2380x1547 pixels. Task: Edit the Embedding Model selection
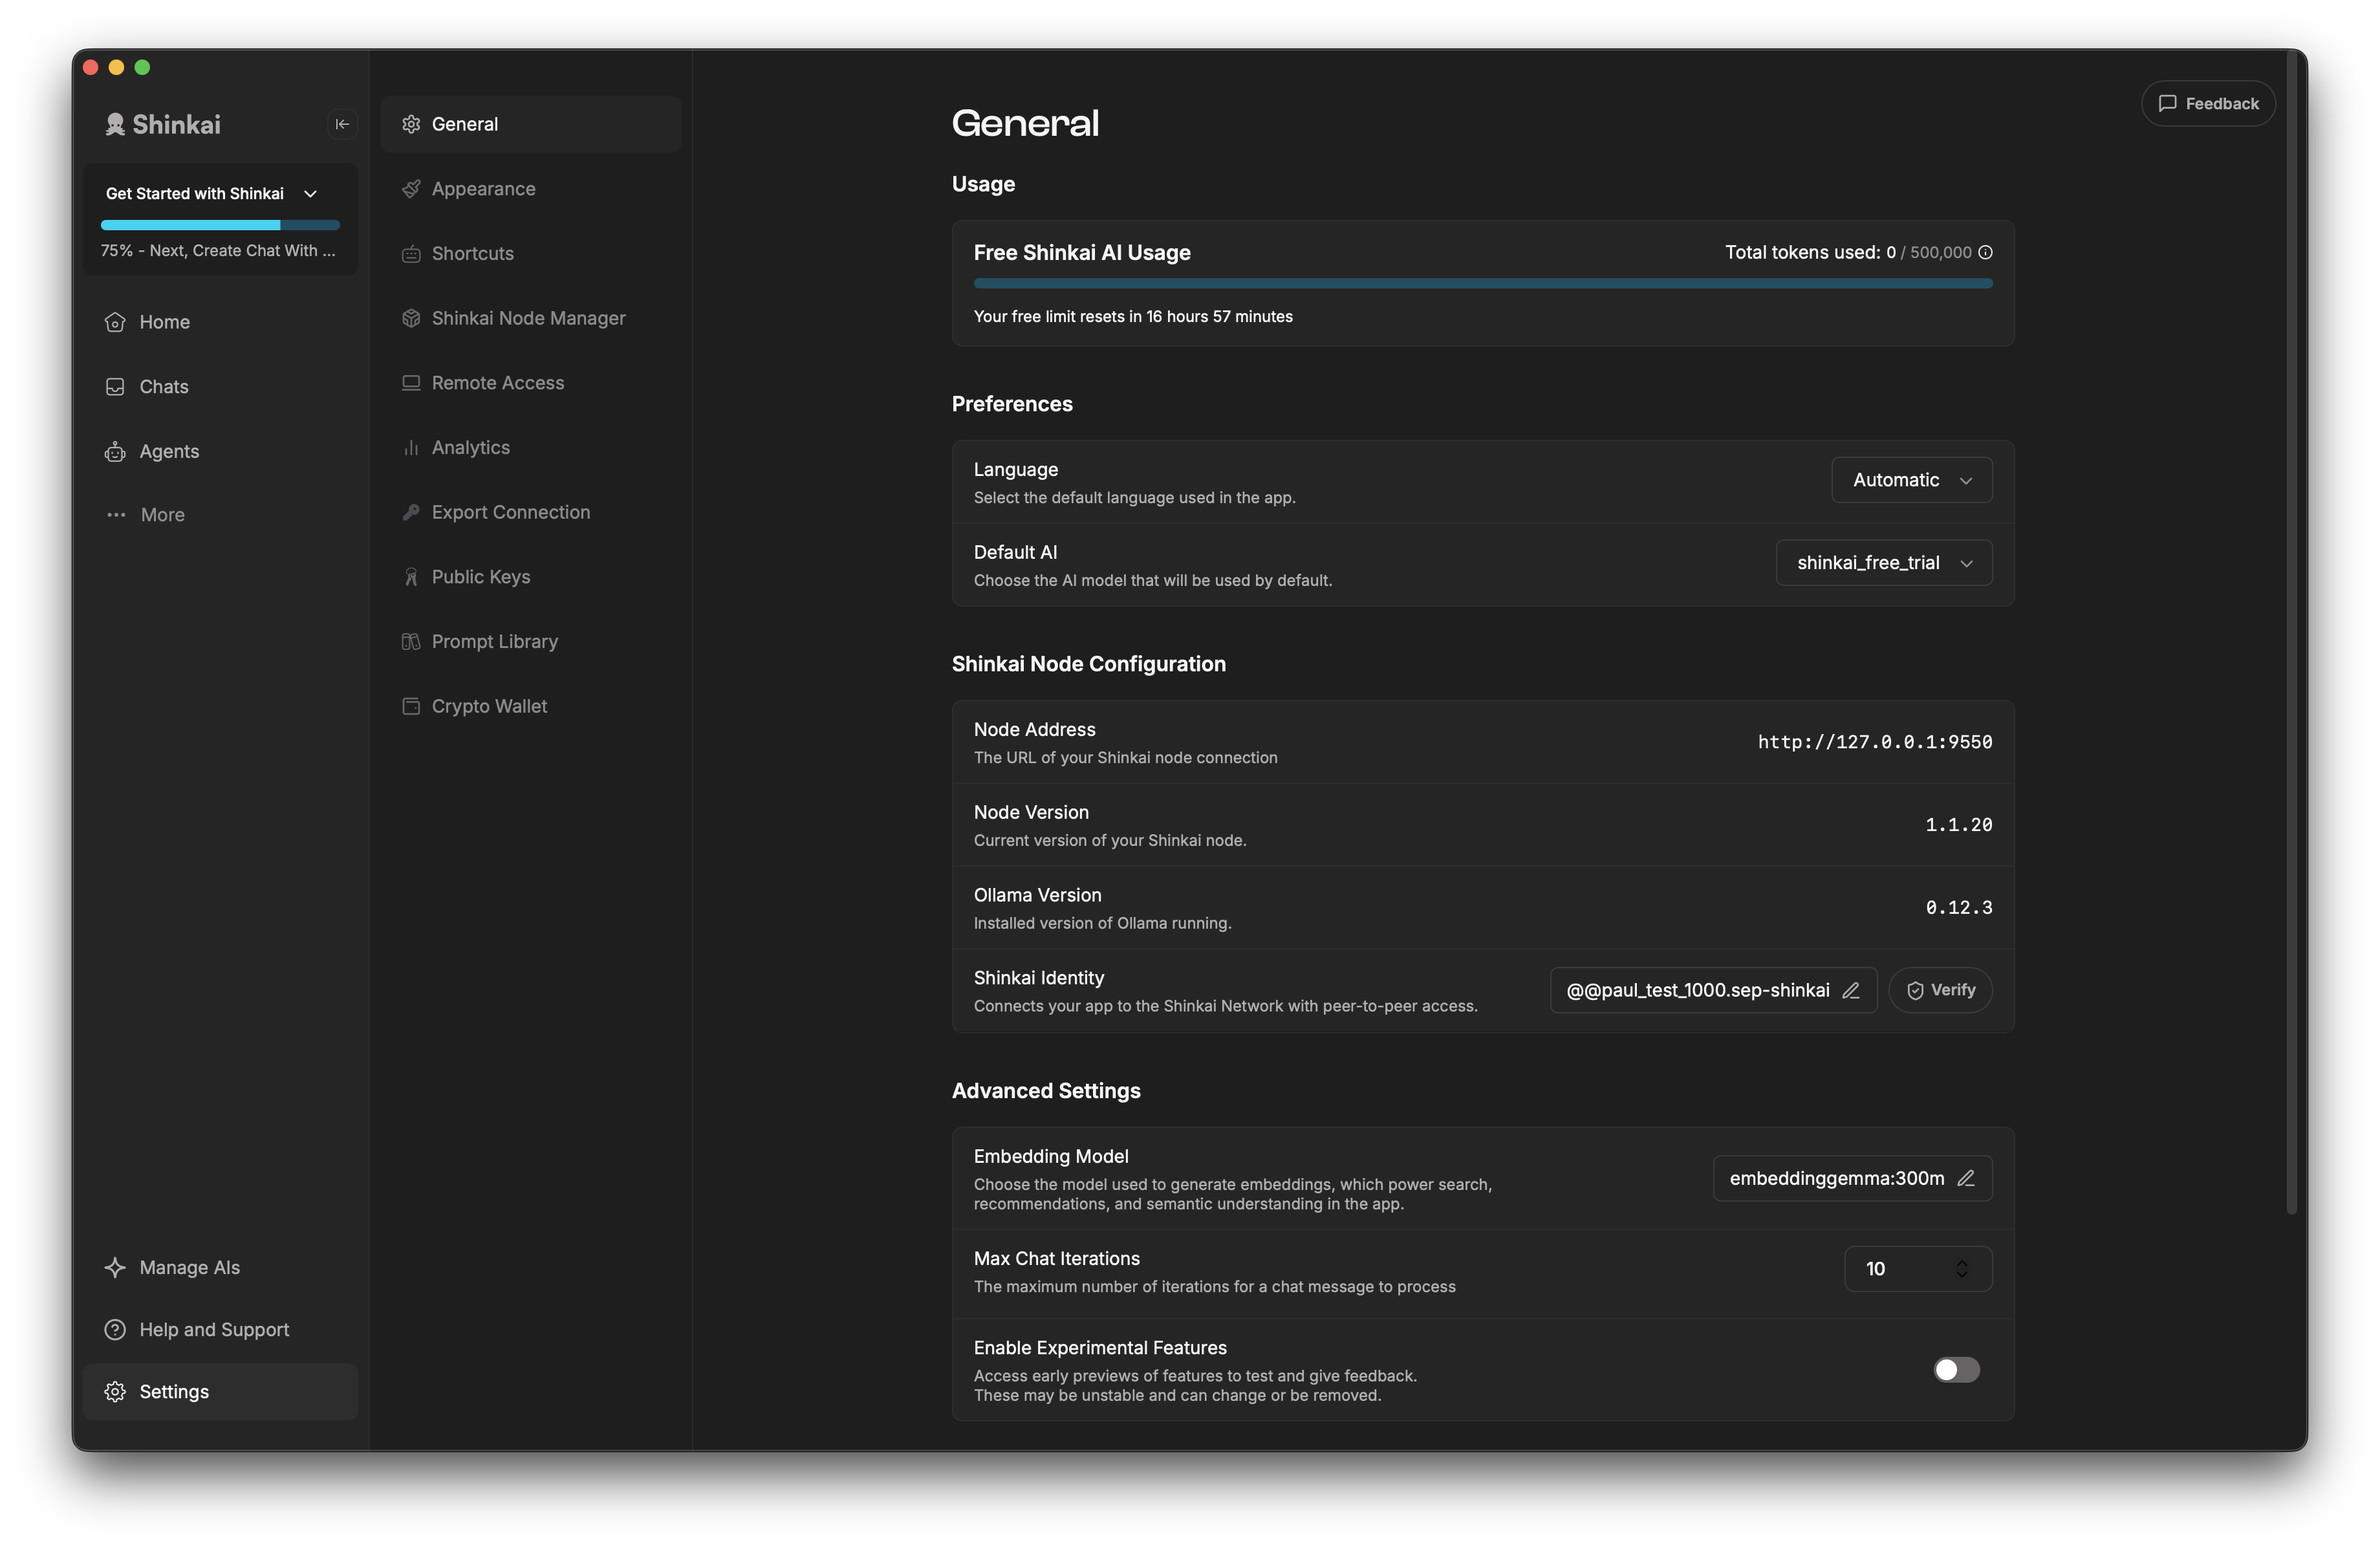click(x=1967, y=1178)
